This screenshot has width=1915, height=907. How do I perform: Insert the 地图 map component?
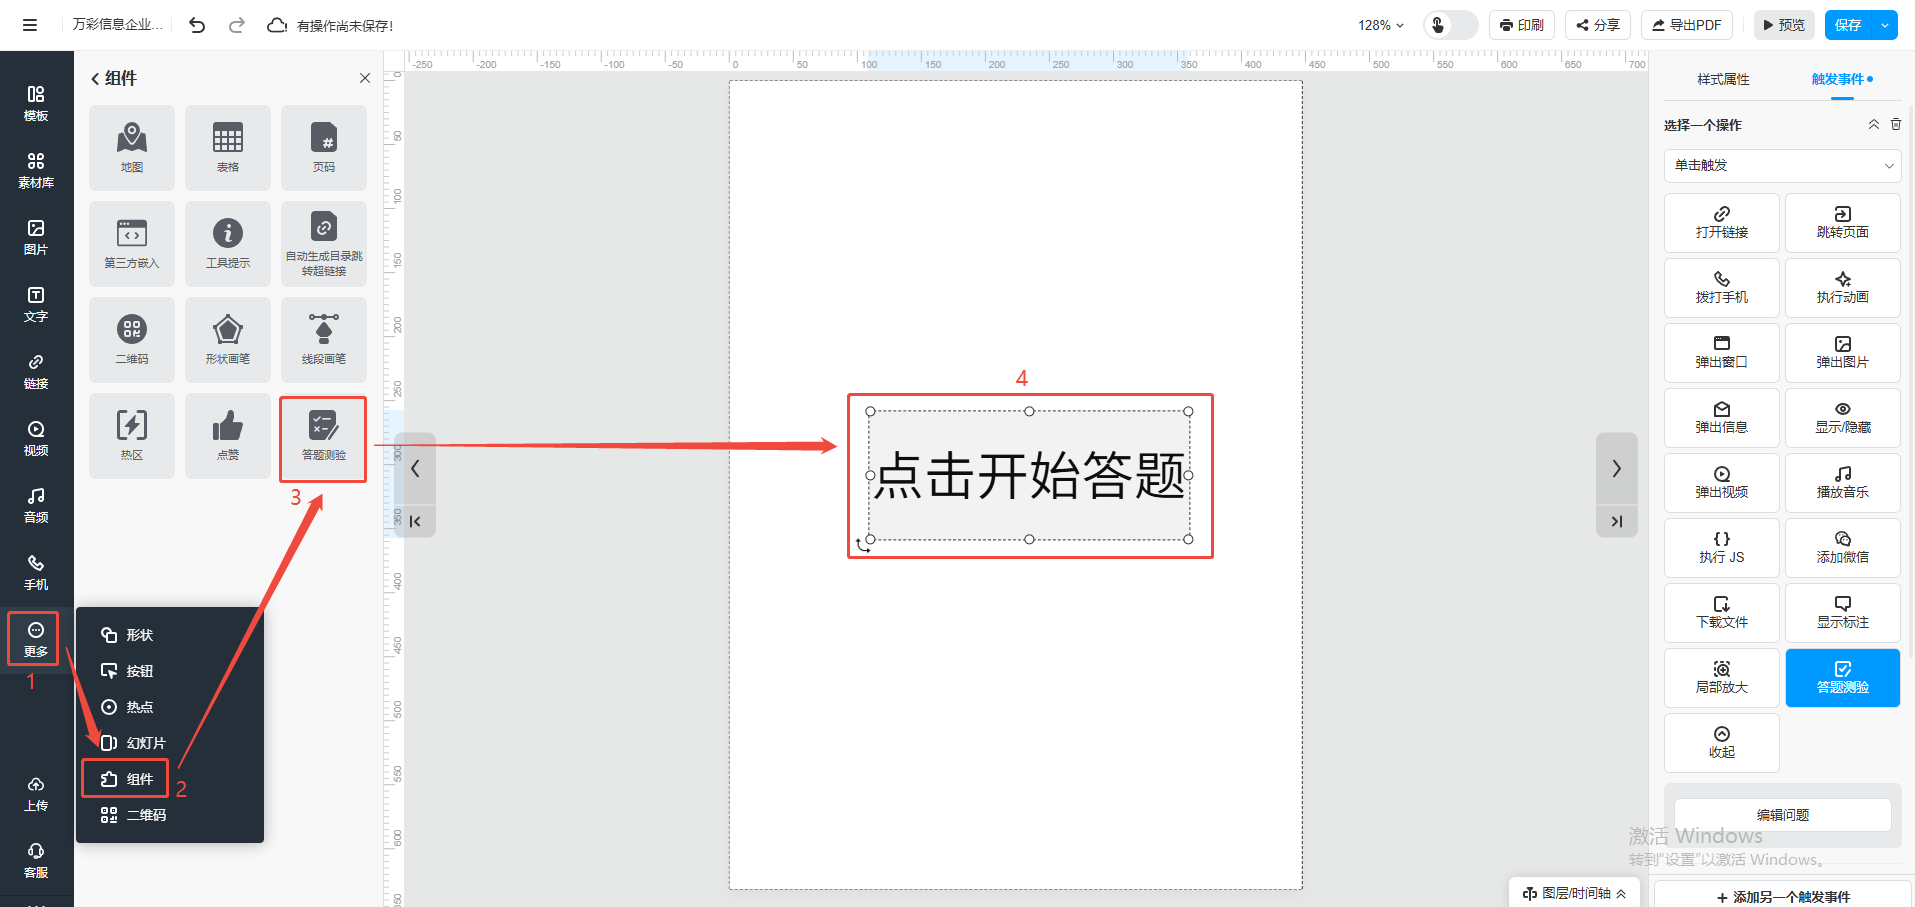click(132, 147)
